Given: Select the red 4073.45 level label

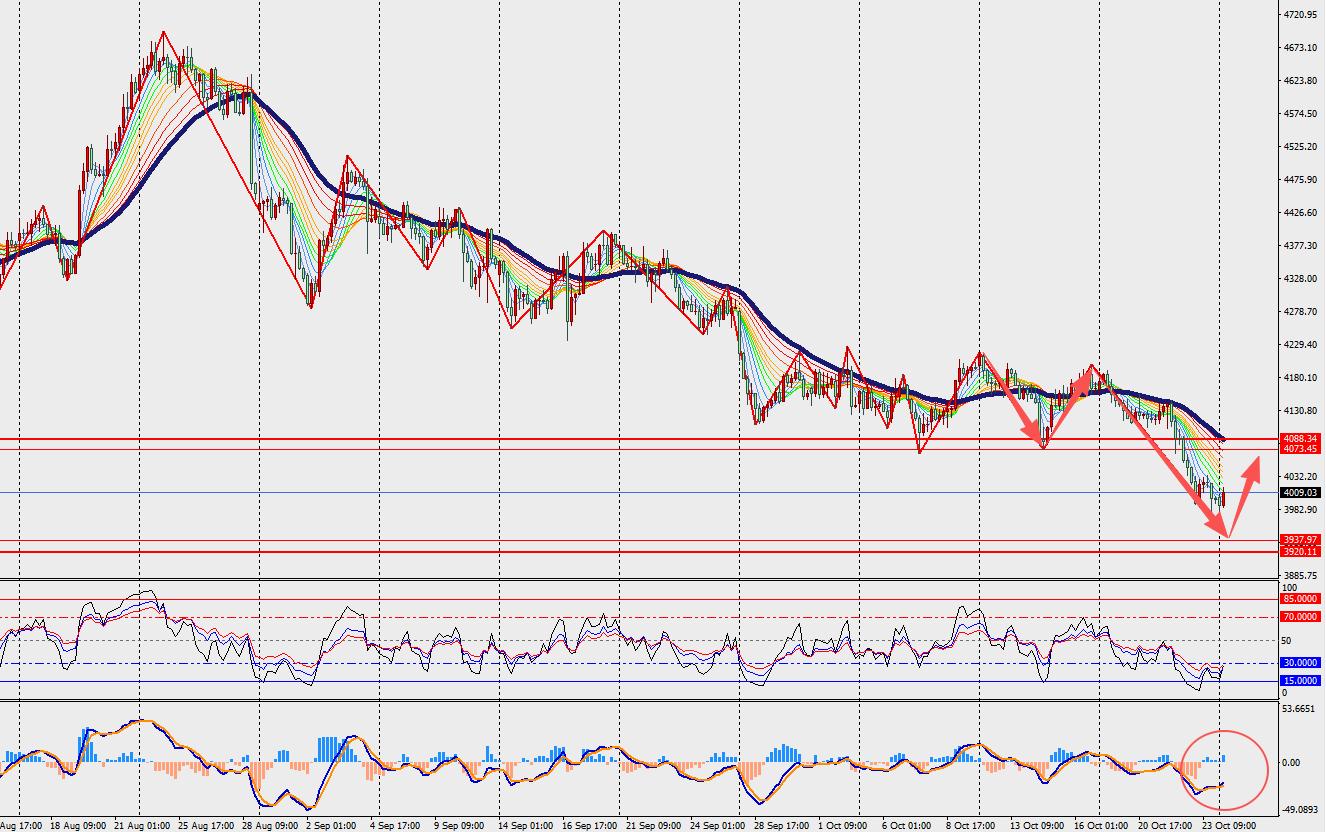Looking at the screenshot, I should (1300, 449).
